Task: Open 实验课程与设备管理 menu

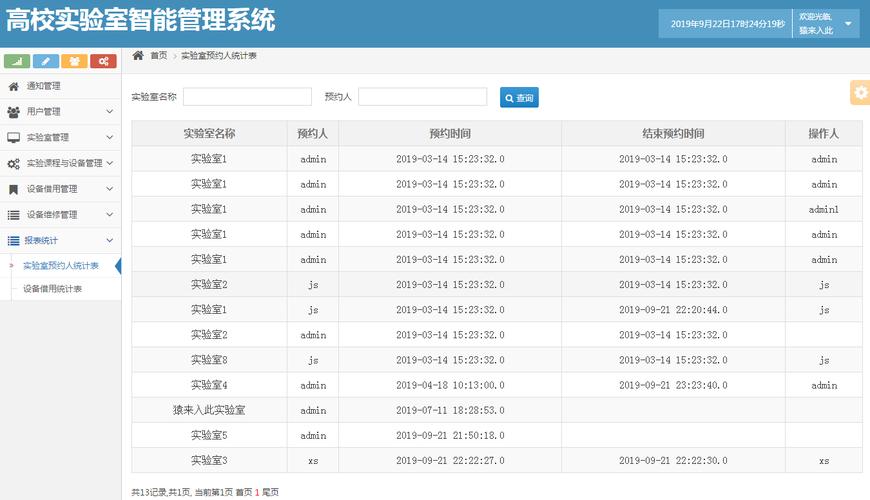Action: tap(60, 163)
